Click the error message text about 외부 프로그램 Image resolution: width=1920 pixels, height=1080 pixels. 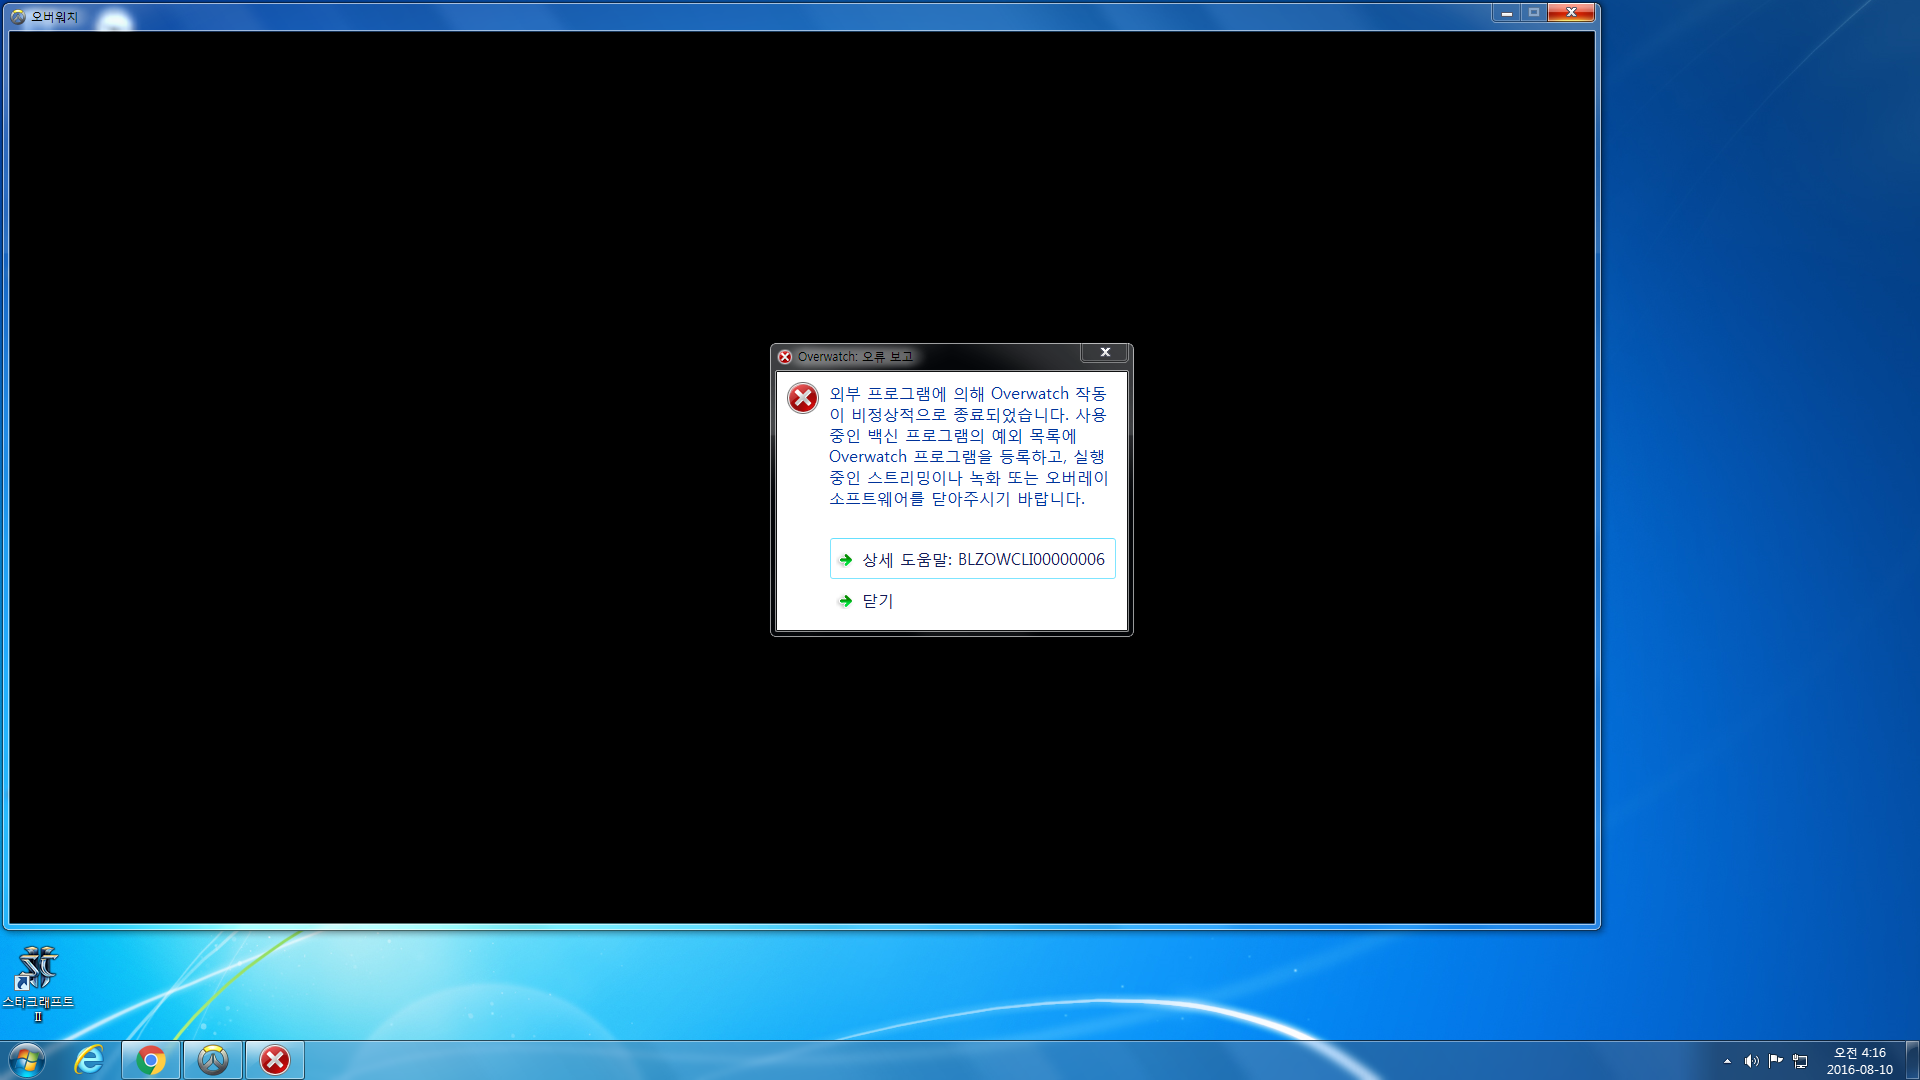pos(968,446)
